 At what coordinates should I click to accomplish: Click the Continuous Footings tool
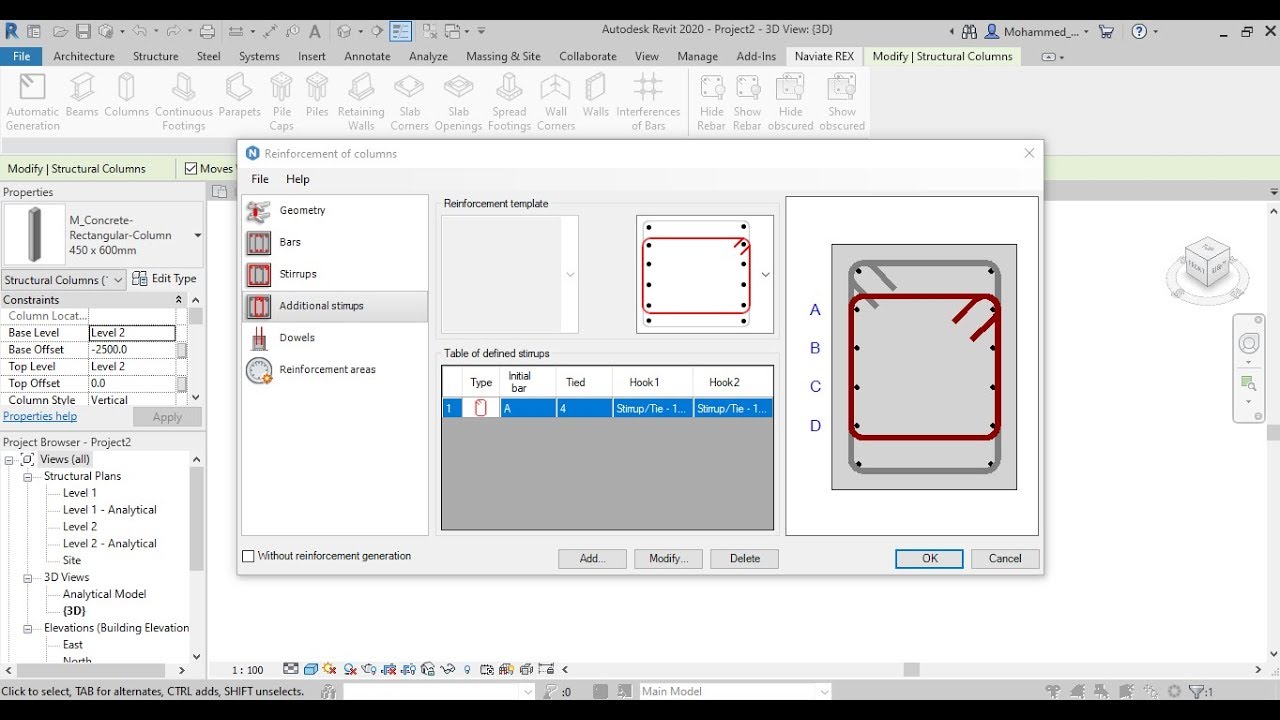pyautogui.click(x=184, y=102)
